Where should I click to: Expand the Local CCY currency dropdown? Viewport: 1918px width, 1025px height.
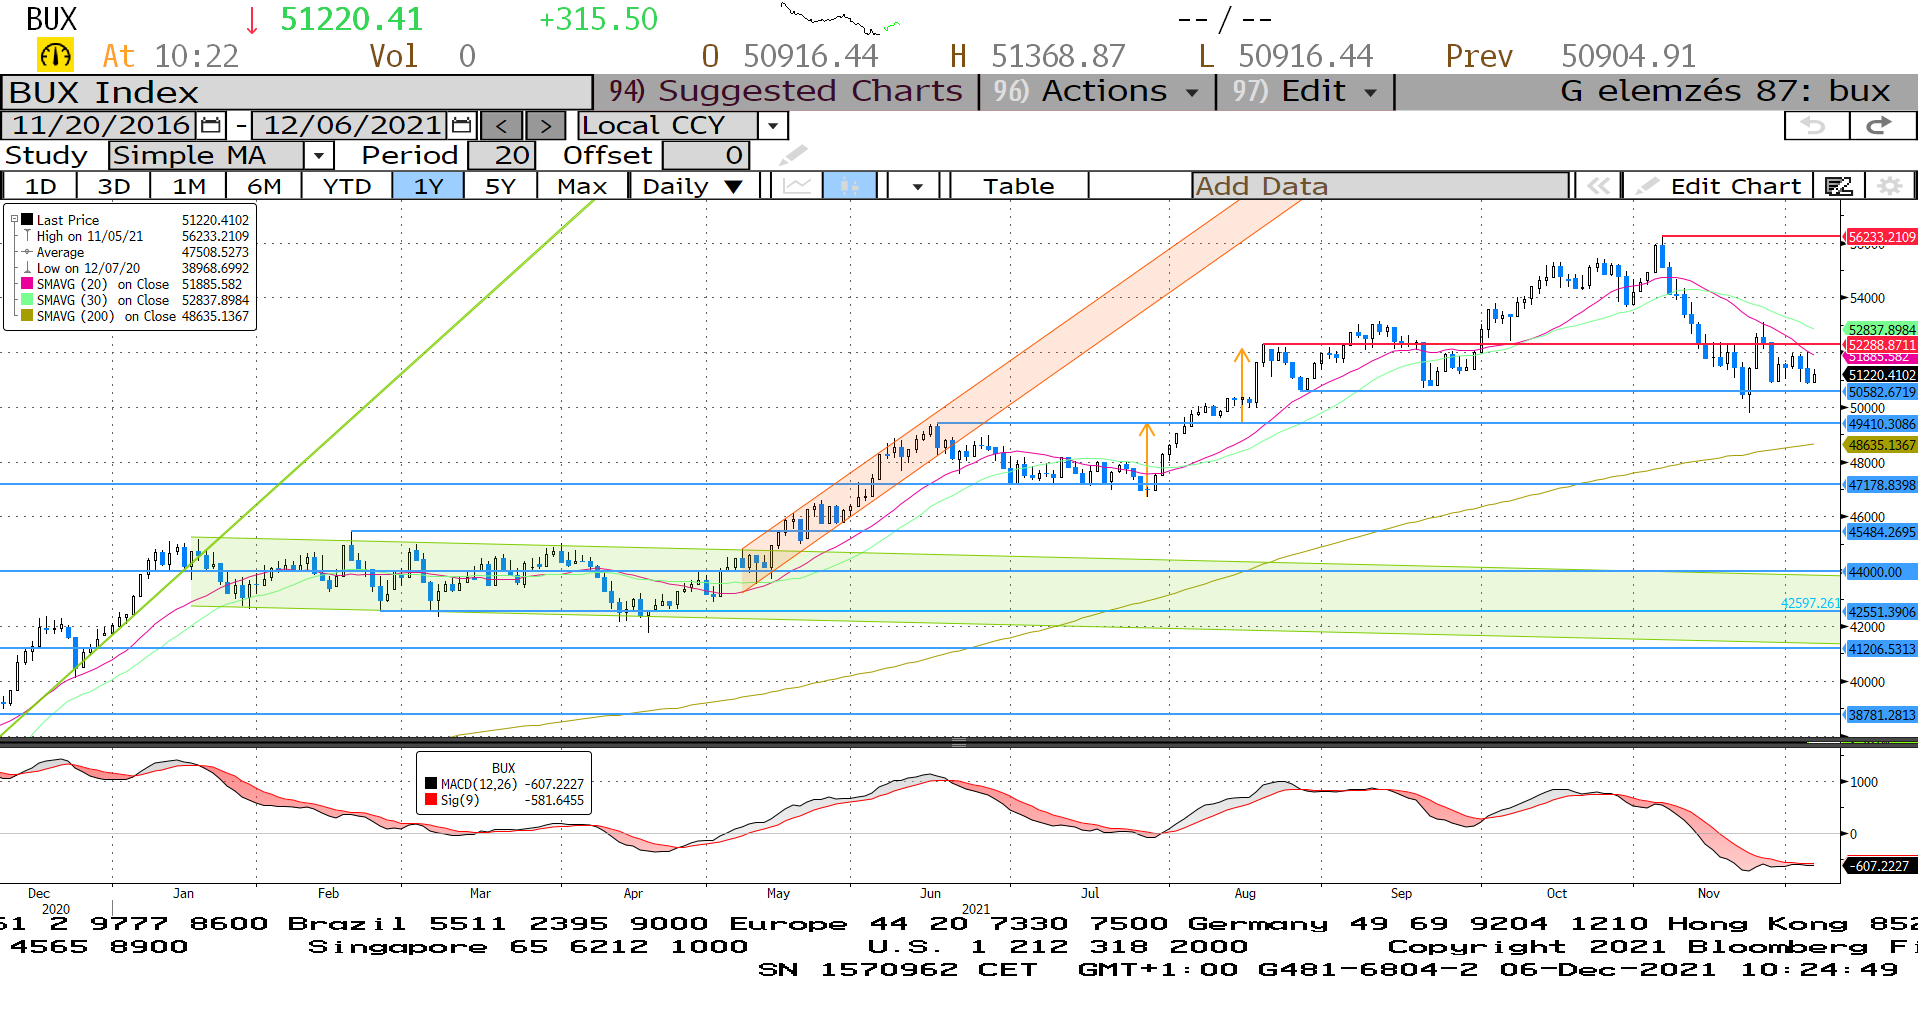(772, 126)
